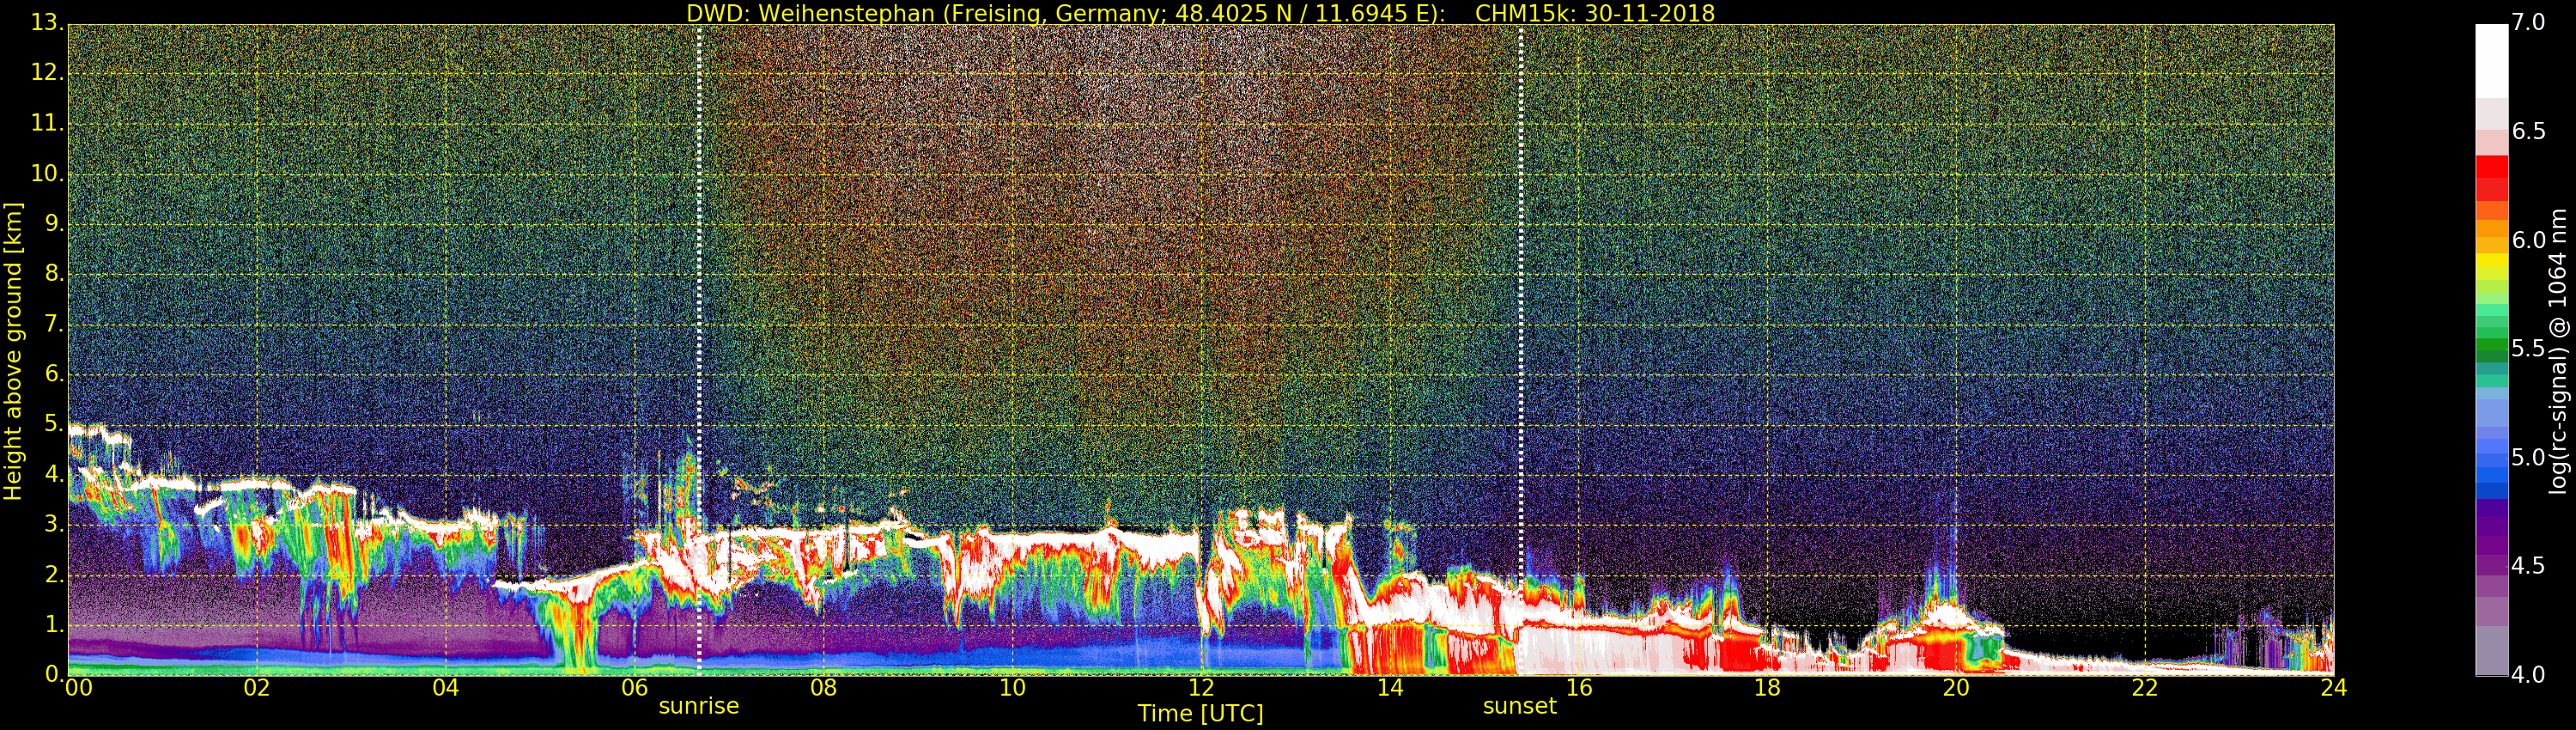2576x730 pixels.
Task: Click the sunrise label below the time axis
Action: coord(698,706)
